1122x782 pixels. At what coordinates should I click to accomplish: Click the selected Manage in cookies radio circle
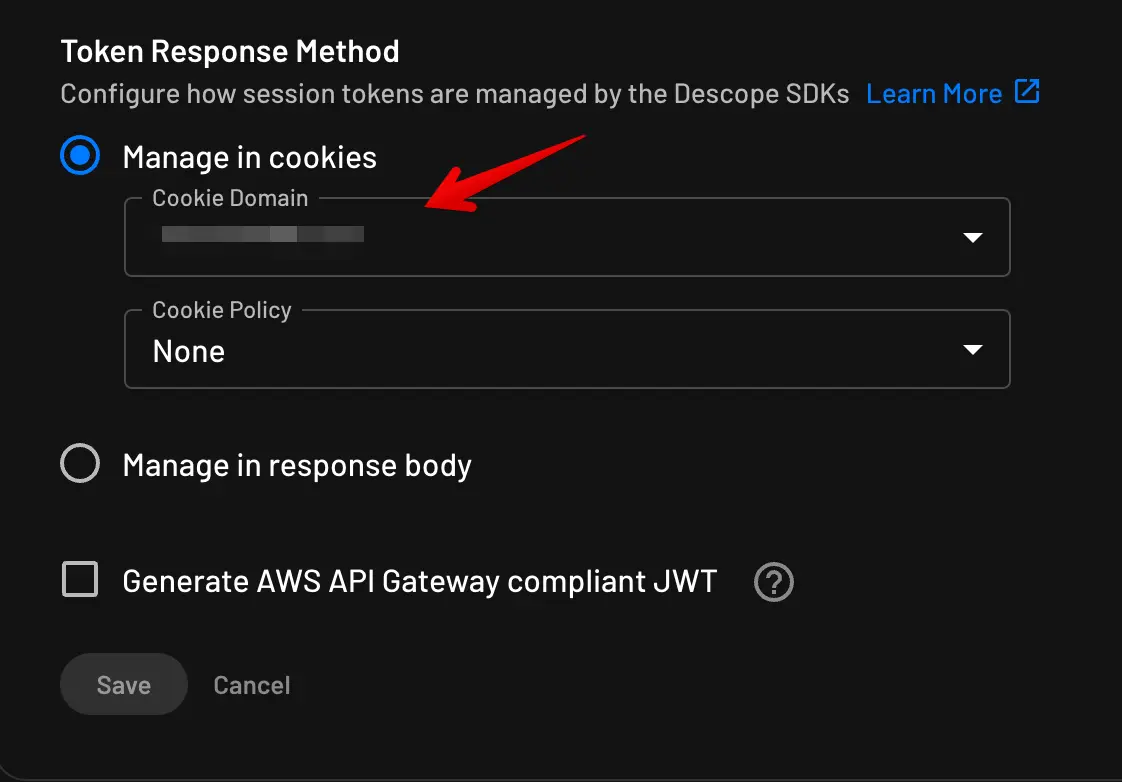tap(80, 156)
